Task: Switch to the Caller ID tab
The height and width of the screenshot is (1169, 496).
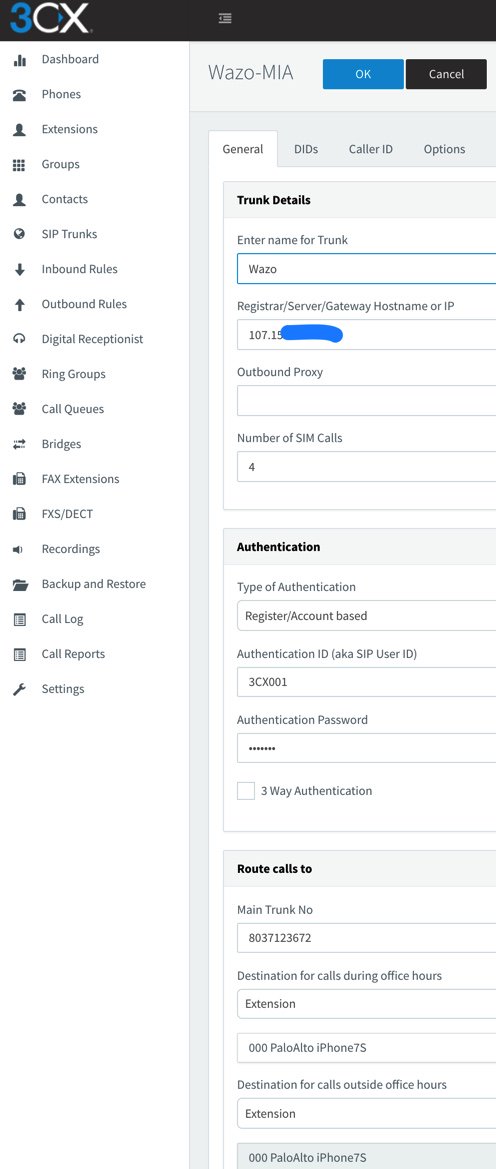Action: click(x=371, y=149)
